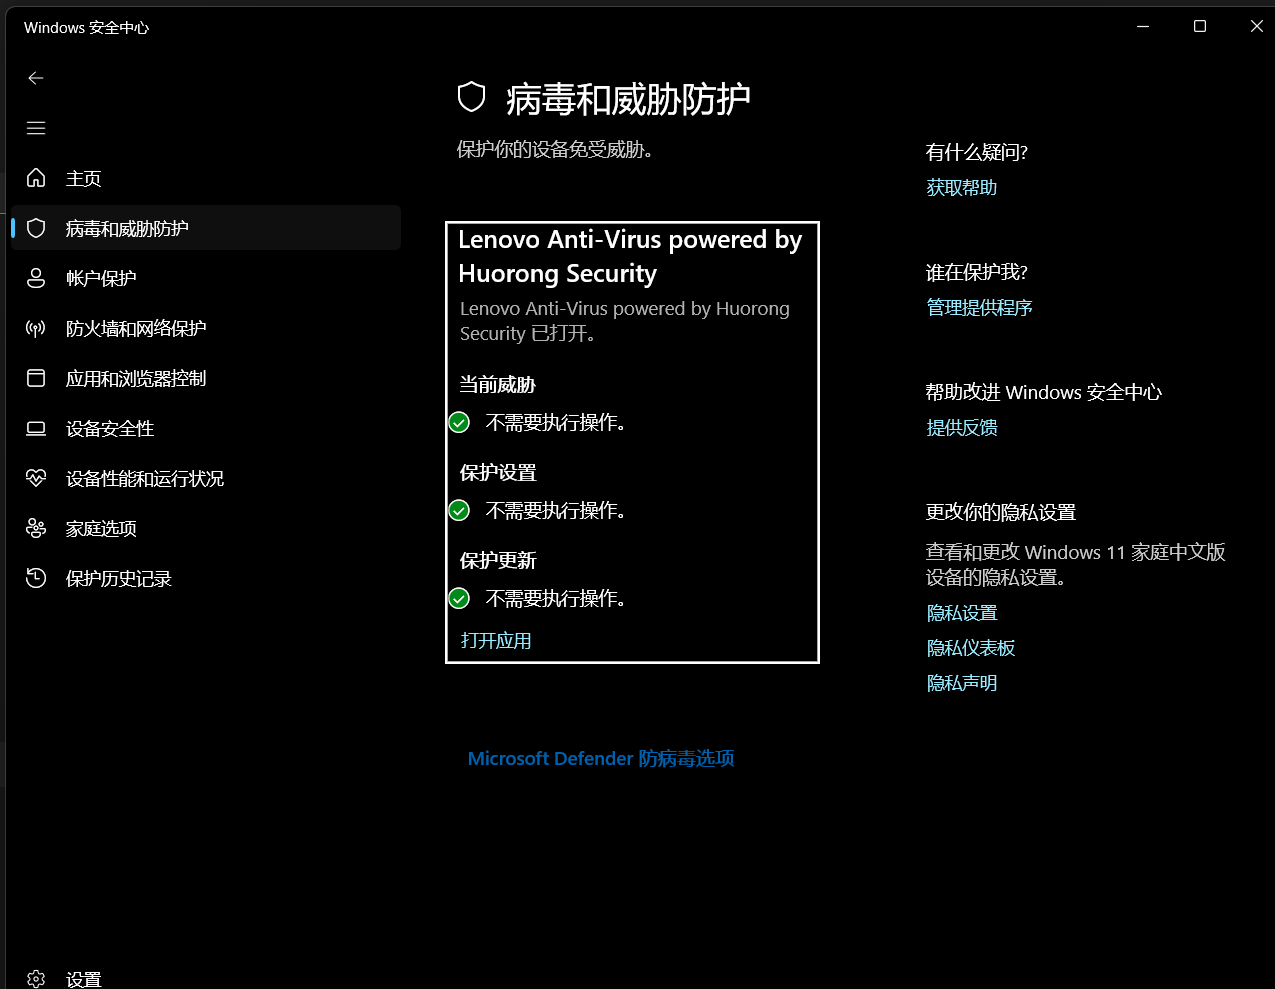Click the 当前威胁 heading
Screen dimensions: 1275x989
[x=498, y=384]
